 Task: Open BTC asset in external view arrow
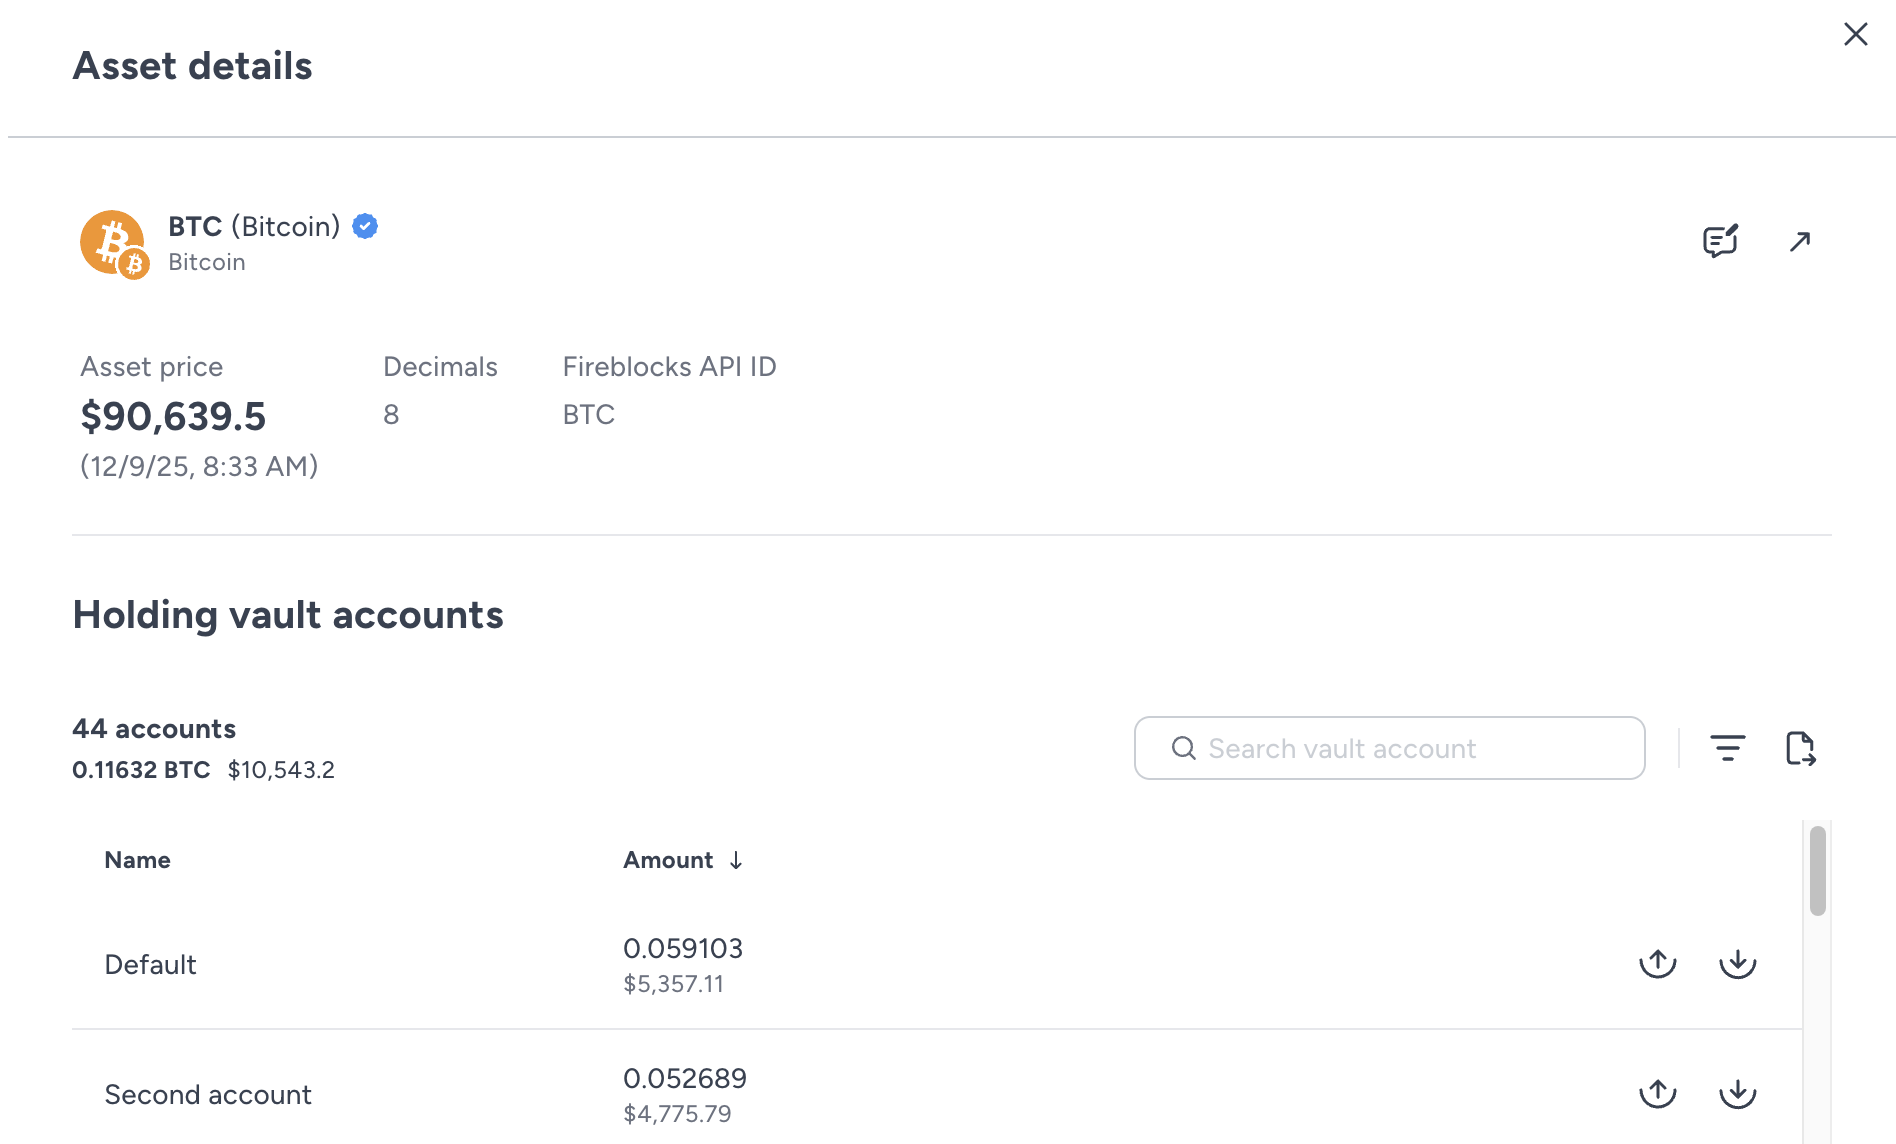1800,241
